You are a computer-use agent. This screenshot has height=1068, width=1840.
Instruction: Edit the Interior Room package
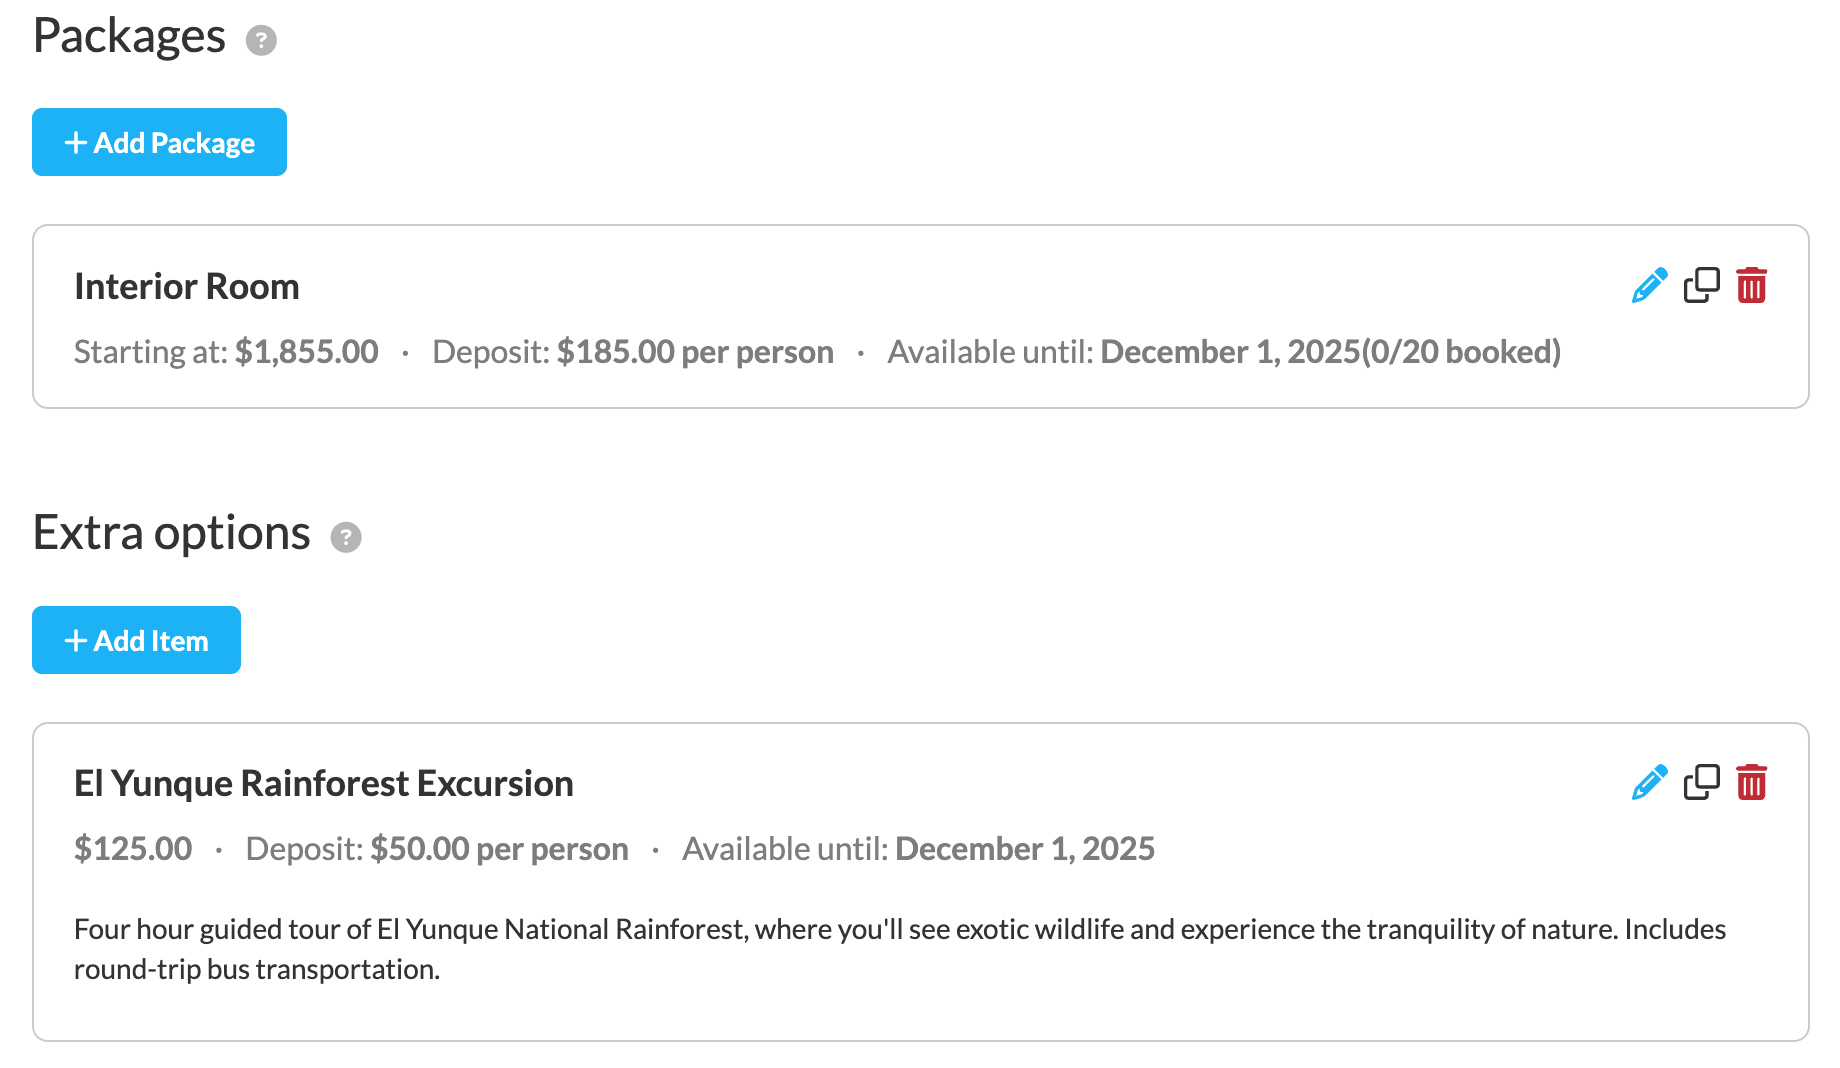tap(1649, 286)
